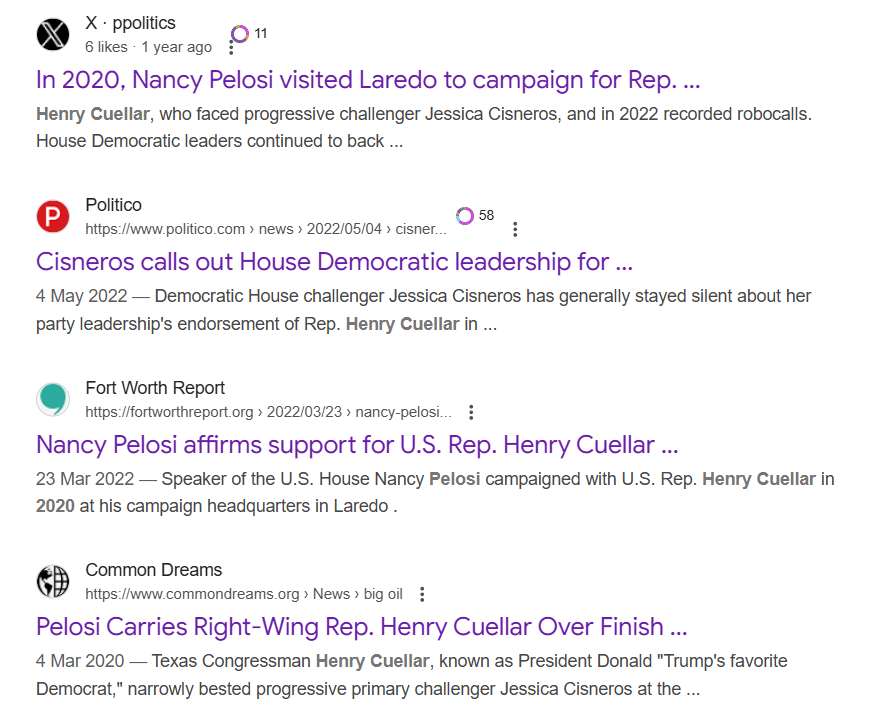Open three-dot menu for Politico result

point(515,229)
